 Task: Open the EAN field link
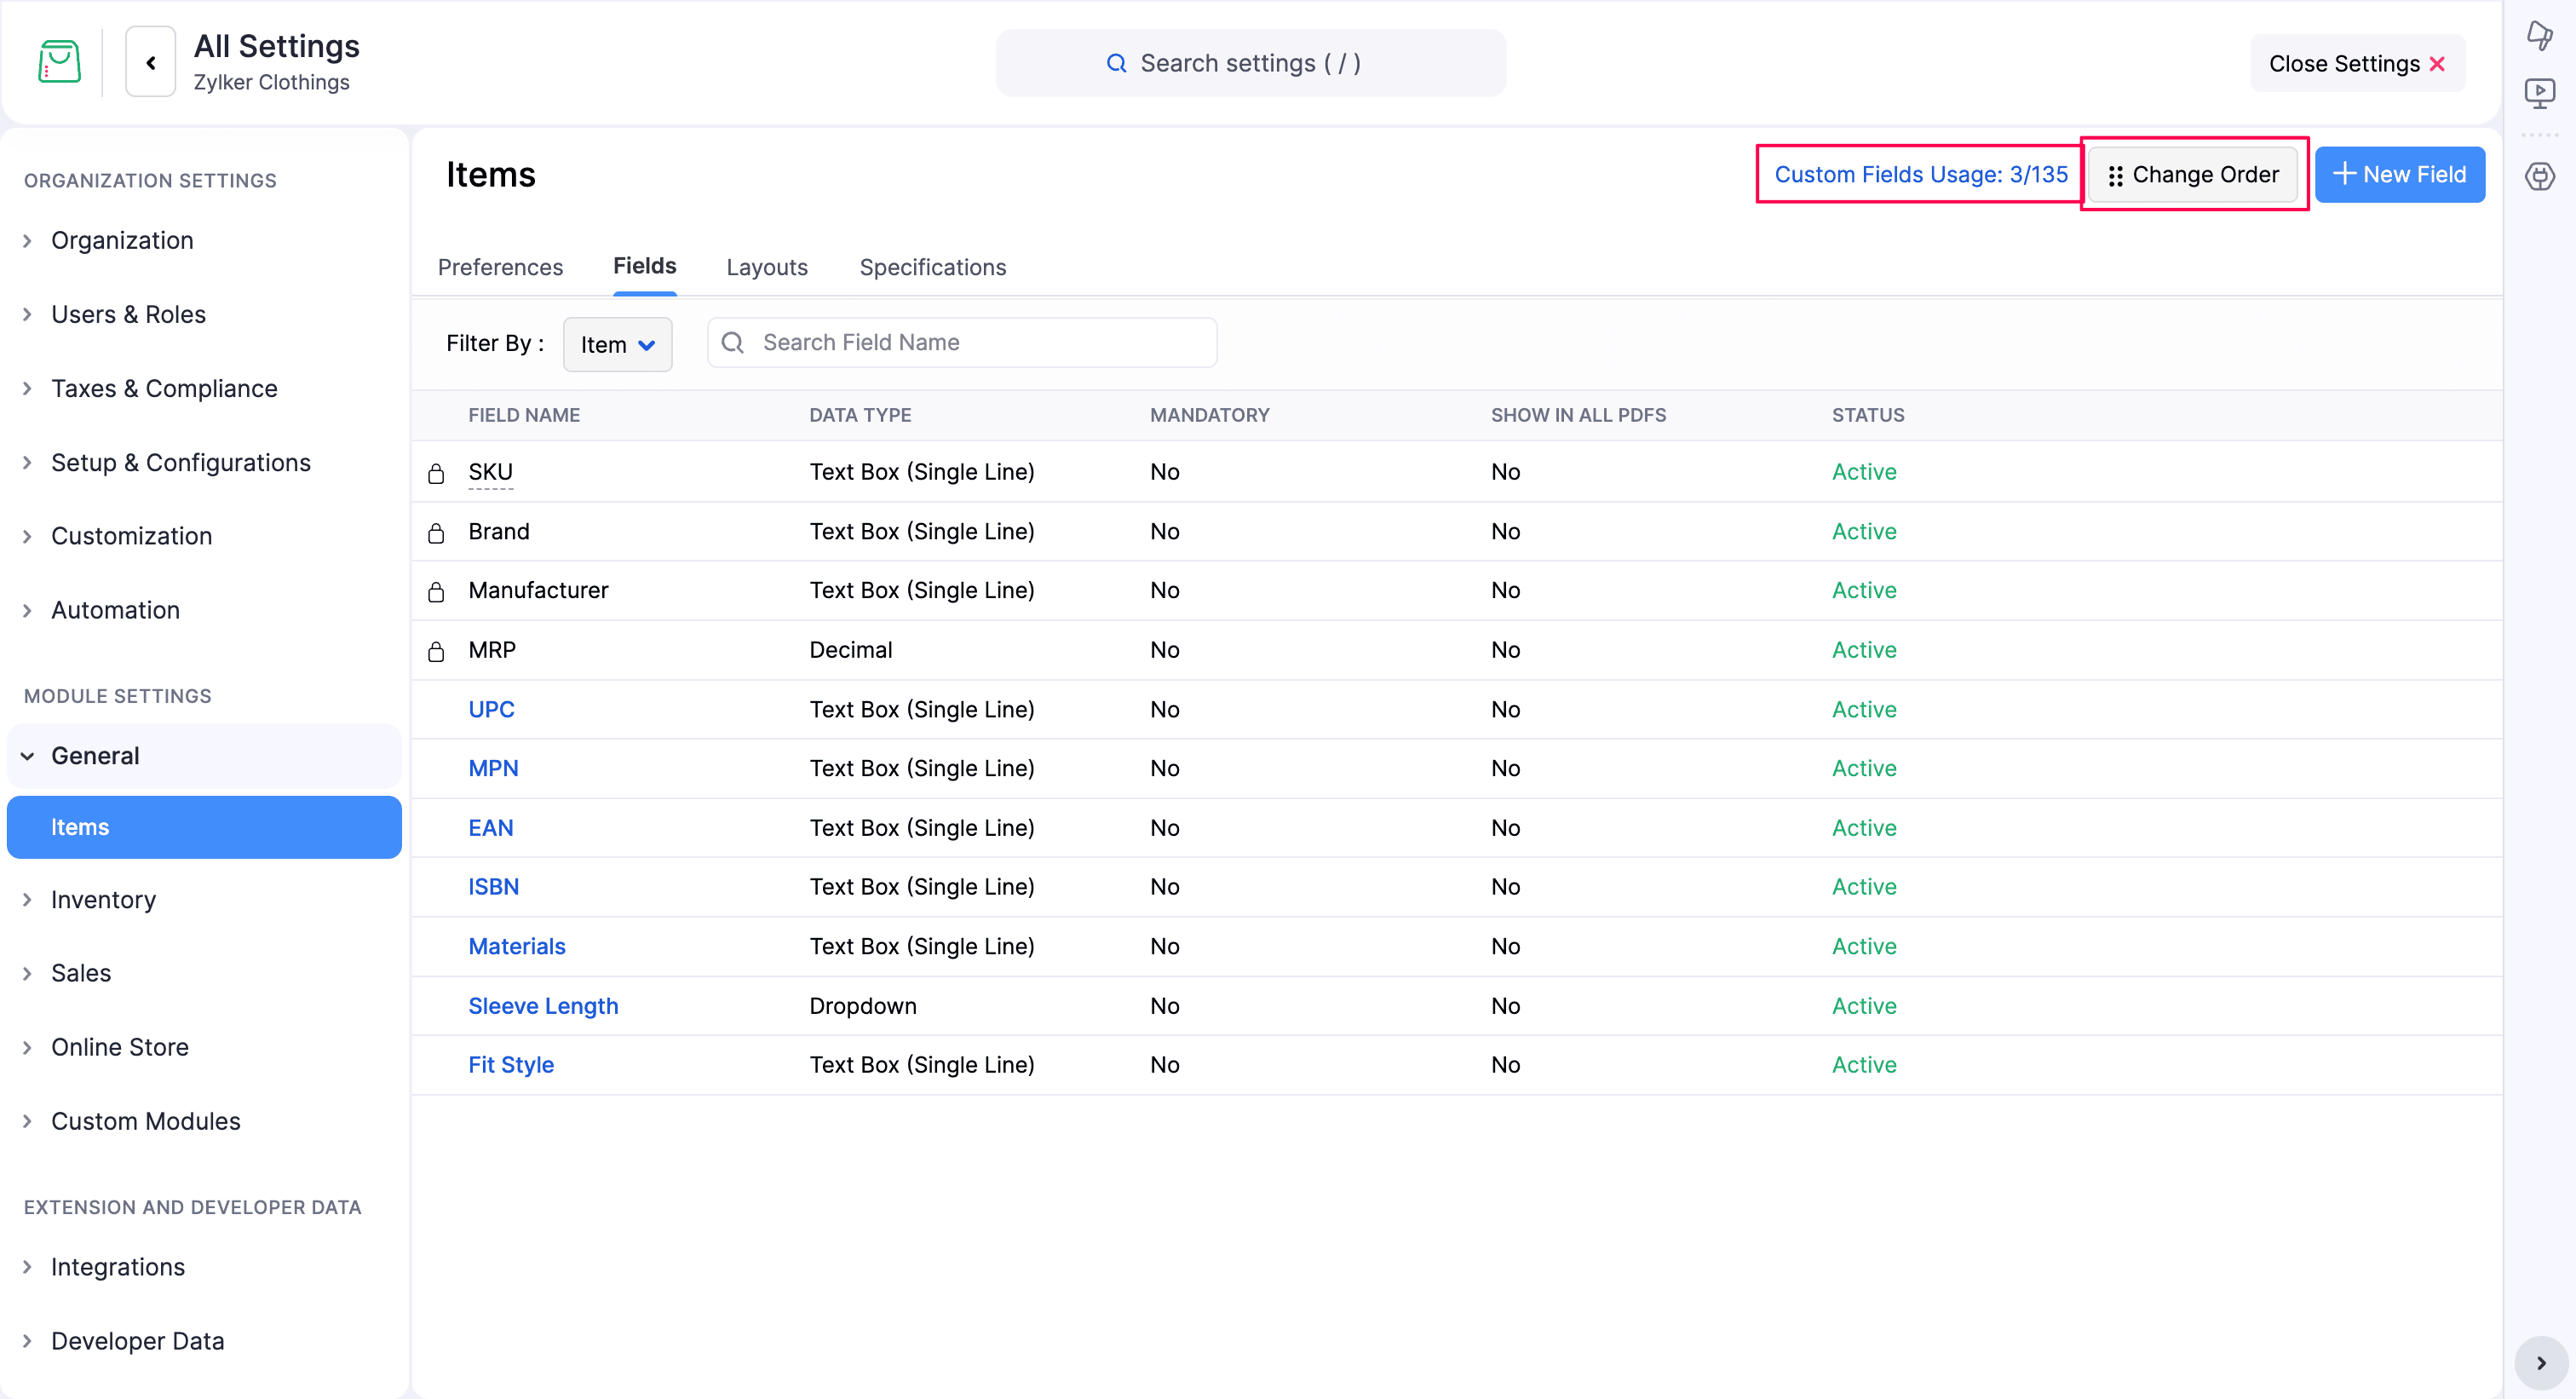coord(490,828)
